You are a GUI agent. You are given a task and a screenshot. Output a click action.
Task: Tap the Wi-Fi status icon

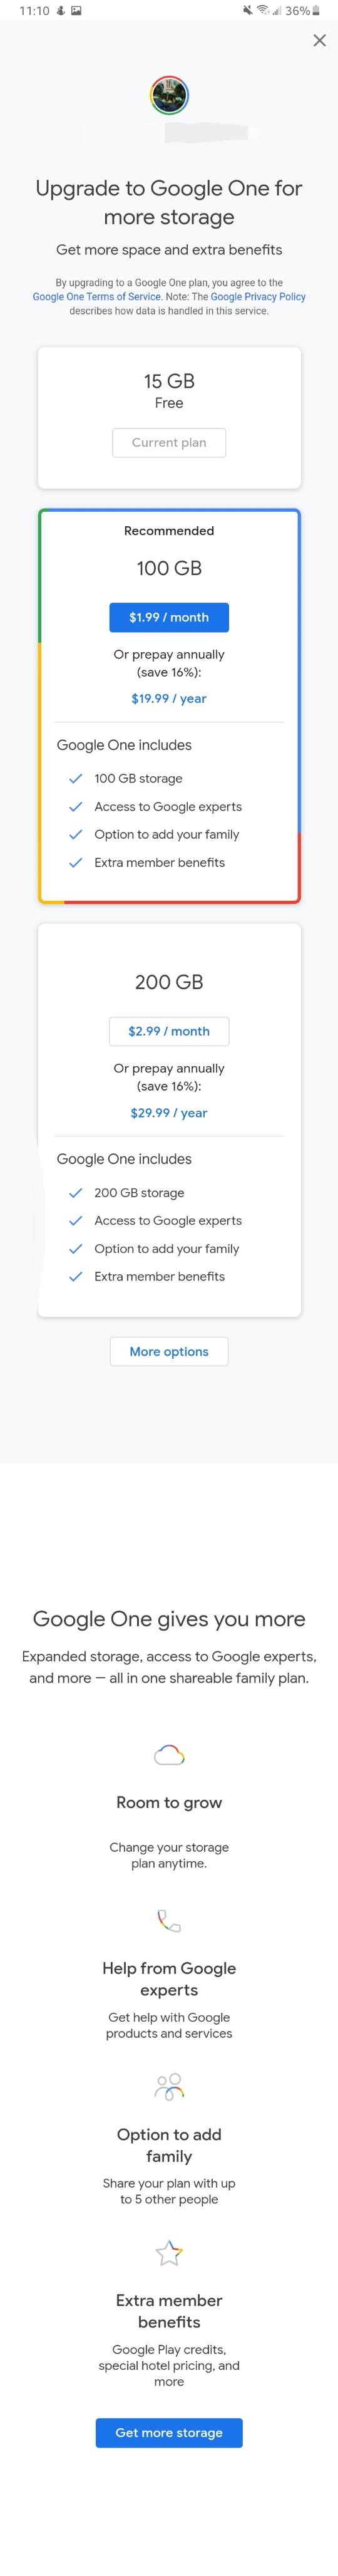coord(263,11)
